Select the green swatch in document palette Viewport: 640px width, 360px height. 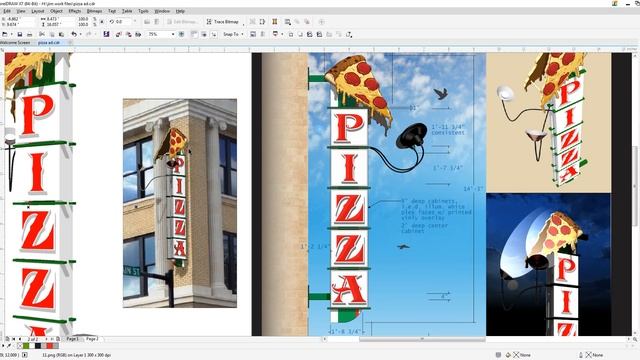click(x=27, y=346)
